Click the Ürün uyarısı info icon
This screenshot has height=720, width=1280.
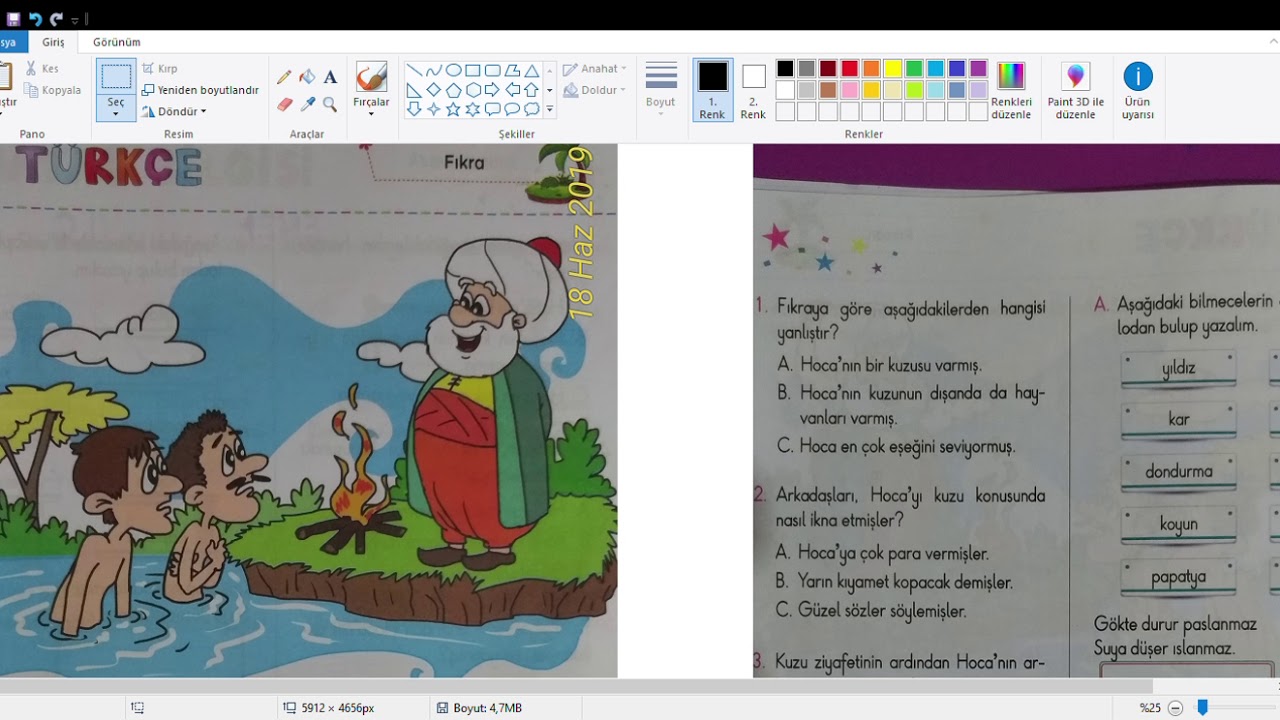(1138, 77)
